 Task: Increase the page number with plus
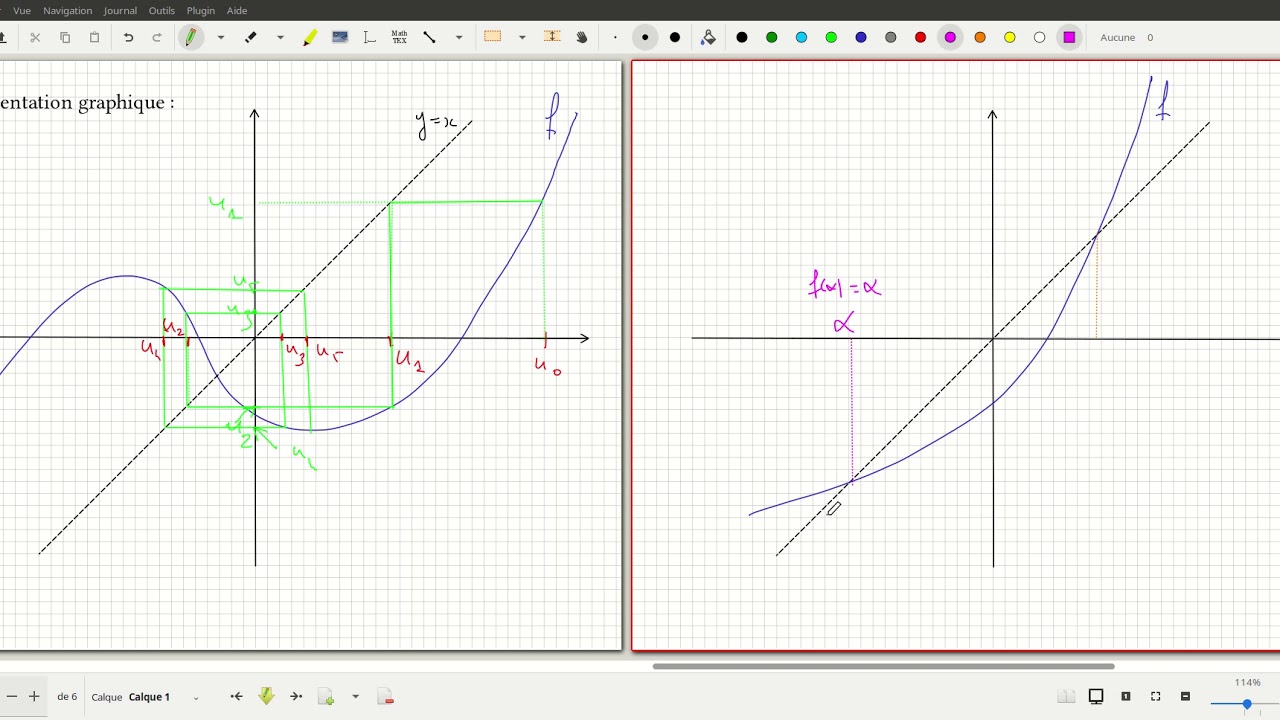pos(34,697)
